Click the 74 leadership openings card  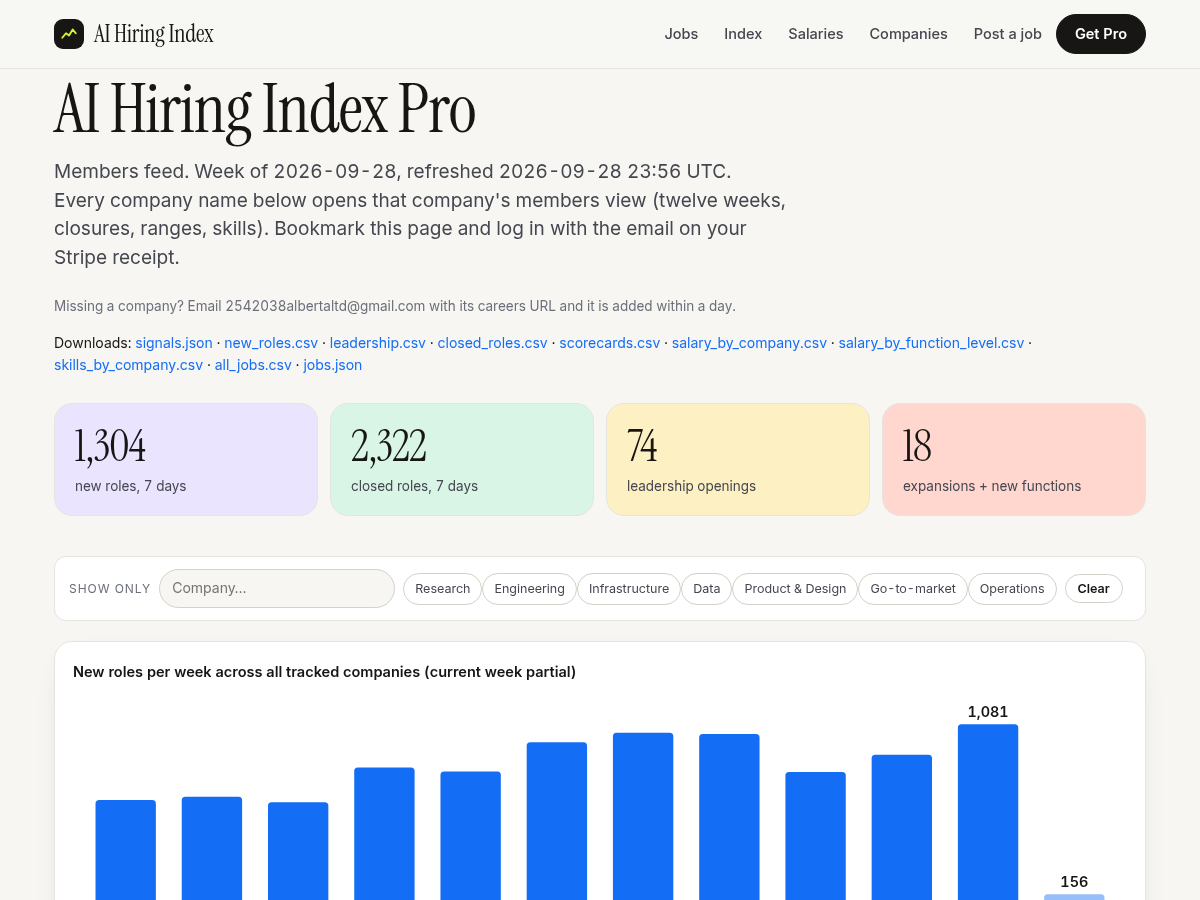point(738,459)
